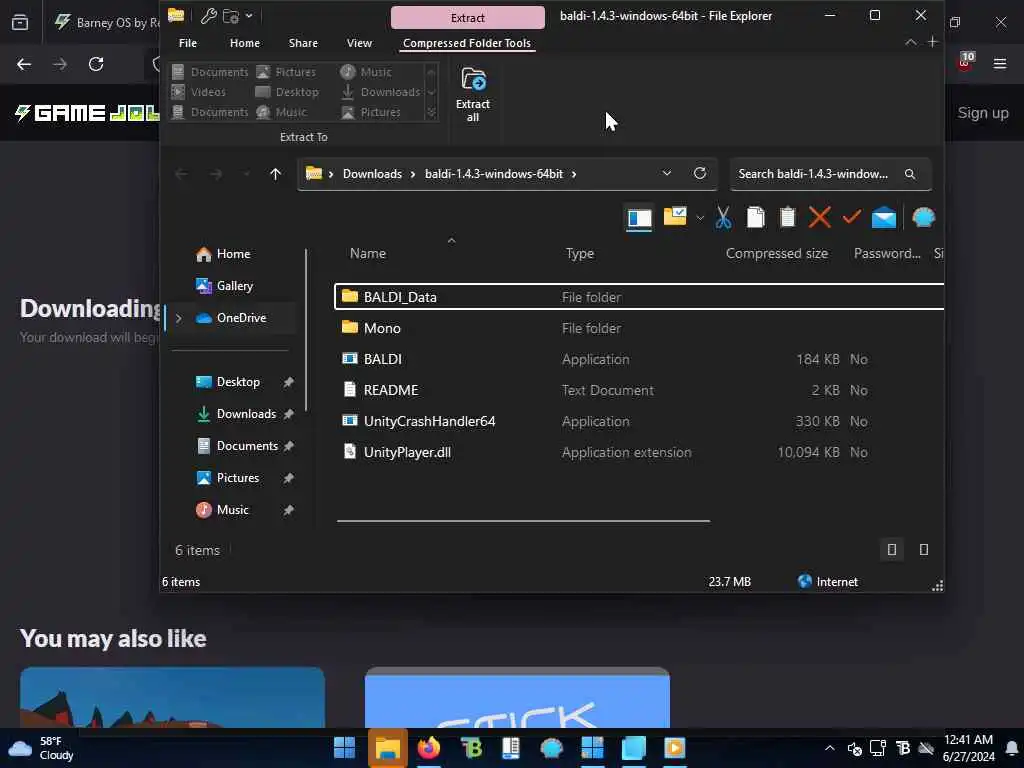Click the Paste clipboard icon in toolbar
This screenshot has width=1024, height=768.
[x=788, y=217]
